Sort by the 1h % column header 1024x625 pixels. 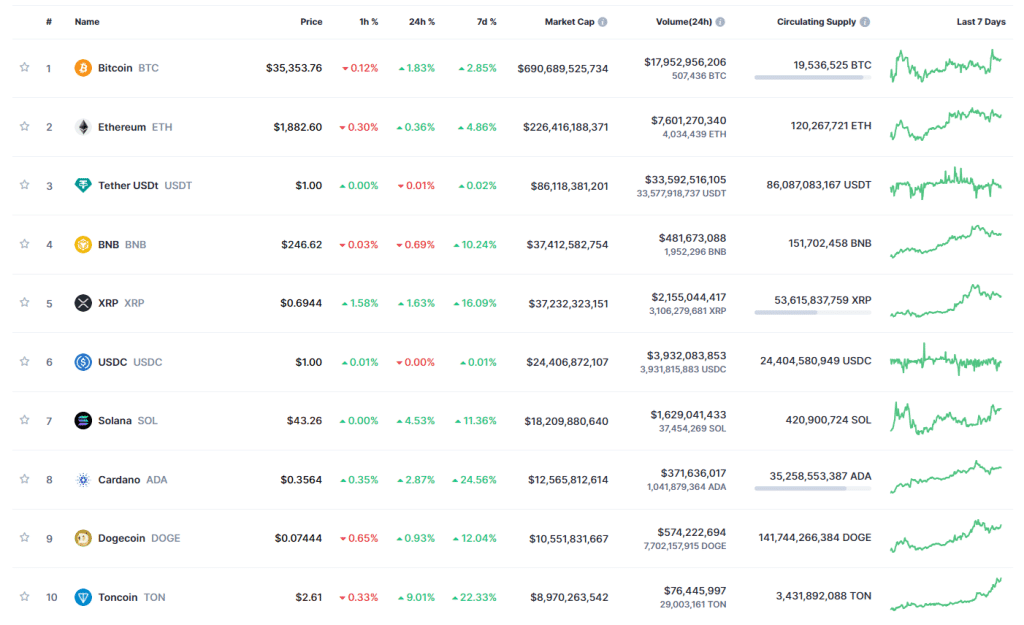368,22
